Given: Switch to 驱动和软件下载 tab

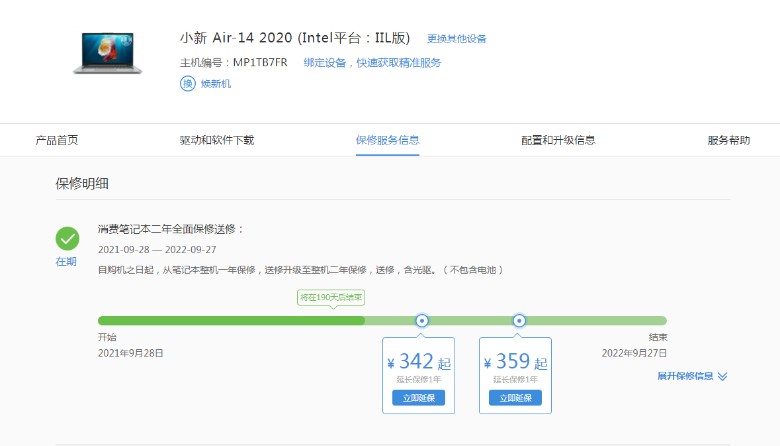Looking at the screenshot, I should pos(217,140).
